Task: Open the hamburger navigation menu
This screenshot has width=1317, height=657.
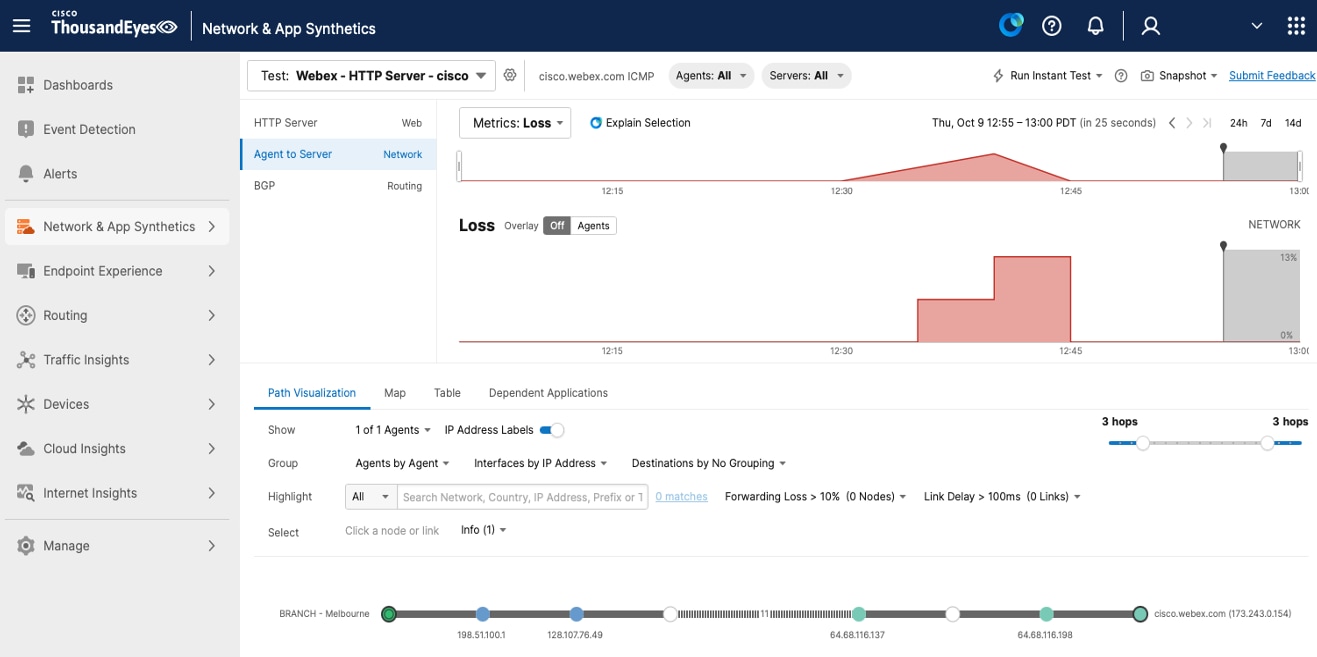Action: tap(21, 27)
